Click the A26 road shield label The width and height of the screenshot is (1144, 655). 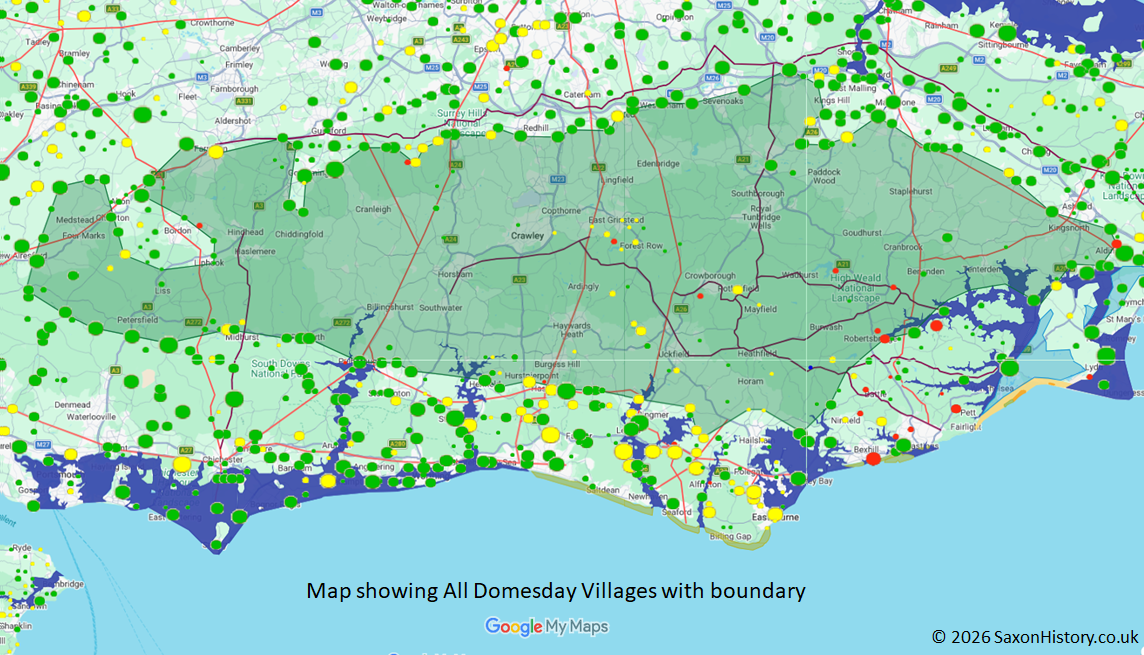click(681, 309)
